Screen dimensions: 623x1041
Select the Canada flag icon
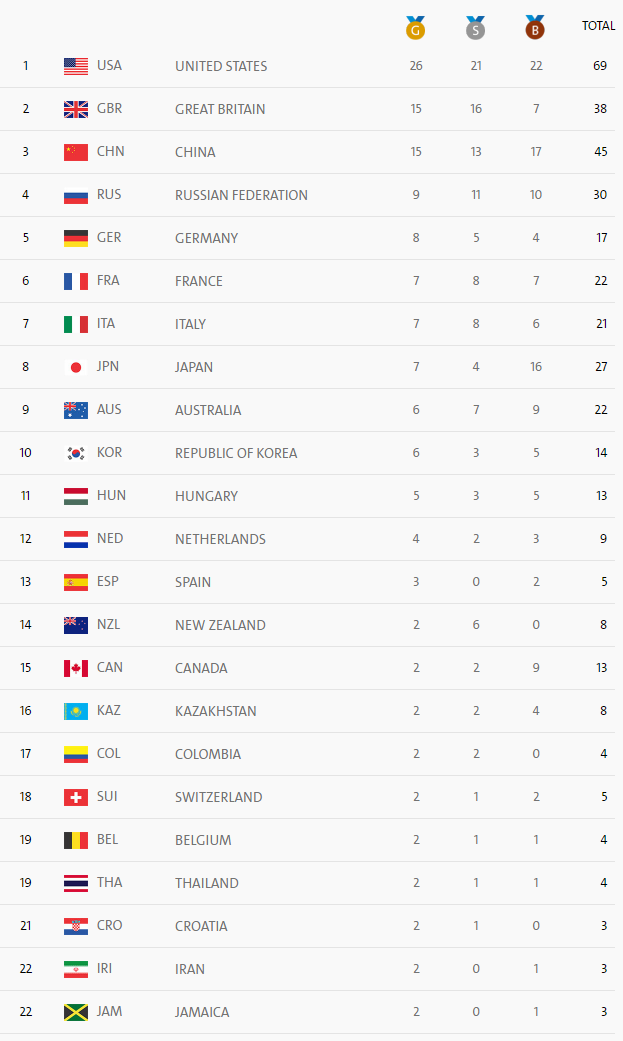point(76,668)
